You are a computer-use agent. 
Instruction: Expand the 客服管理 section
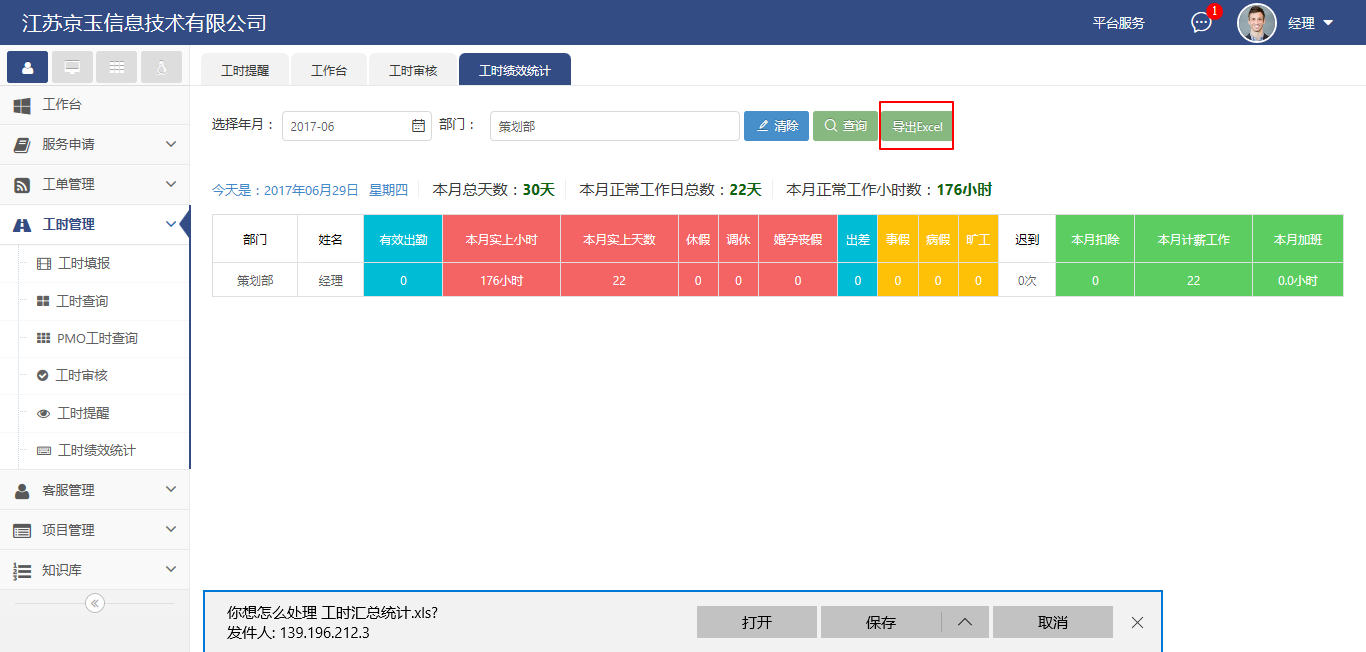[95, 490]
